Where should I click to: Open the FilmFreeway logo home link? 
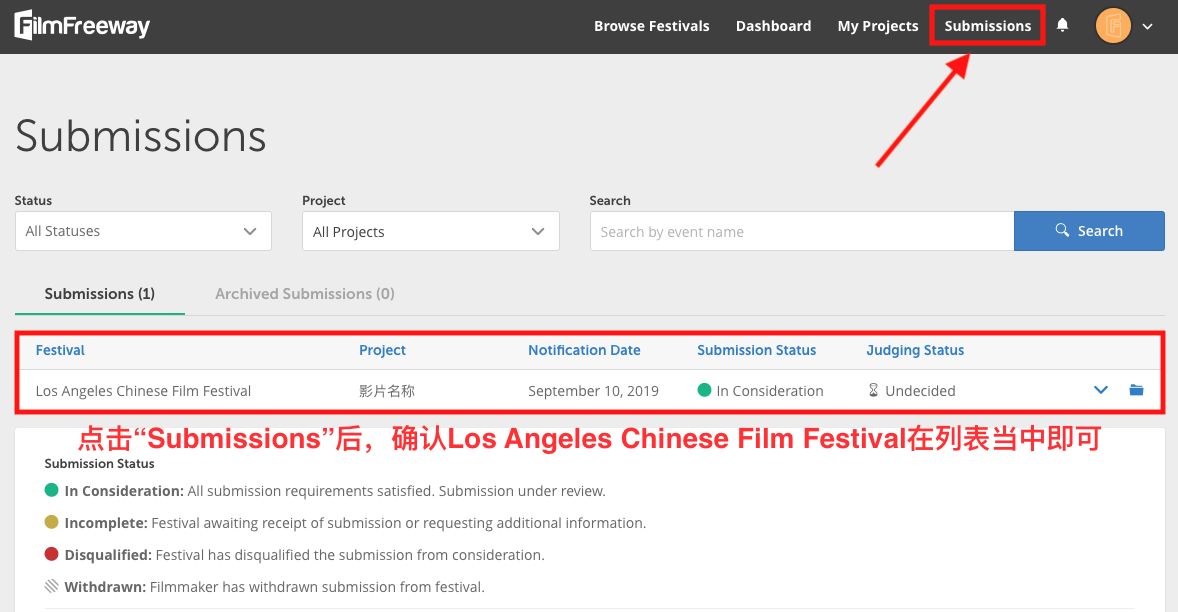click(82, 26)
